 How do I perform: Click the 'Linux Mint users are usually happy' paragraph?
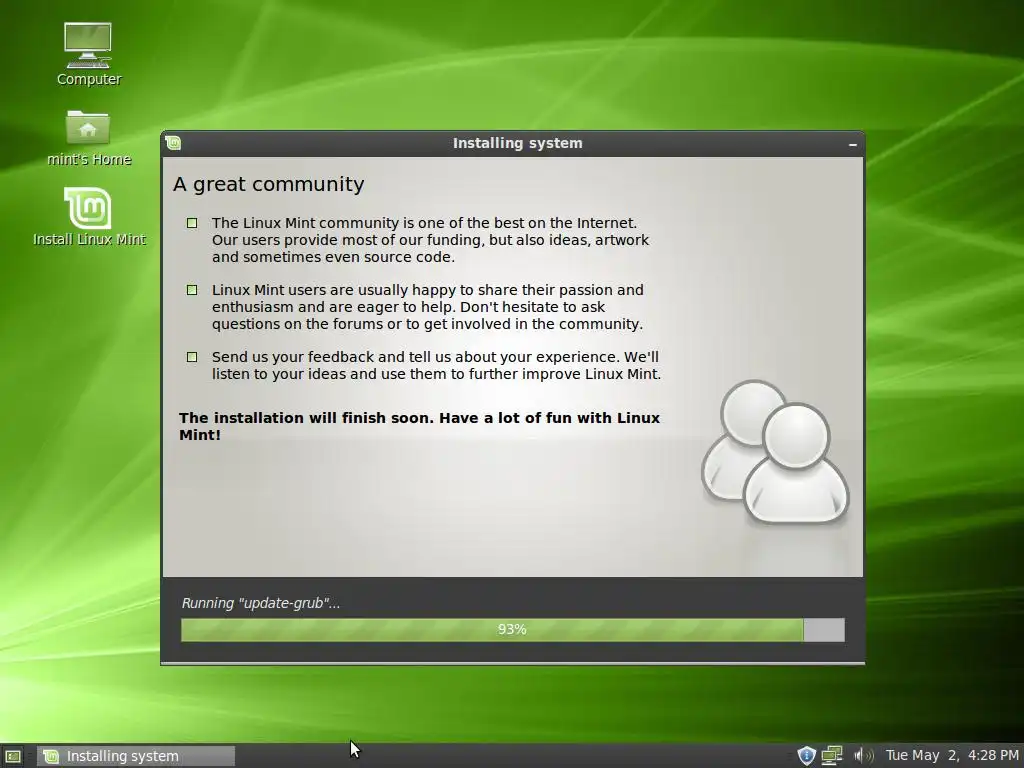coord(428,307)
